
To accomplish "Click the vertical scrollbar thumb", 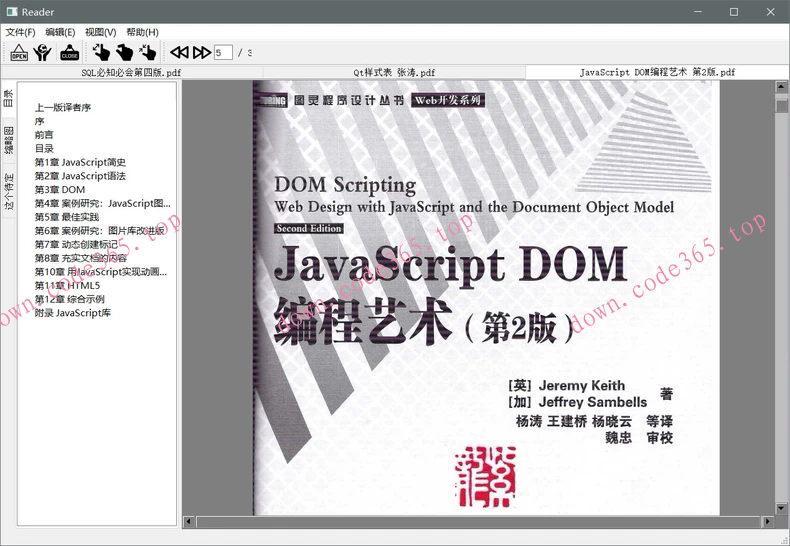I will coord(781,106).
